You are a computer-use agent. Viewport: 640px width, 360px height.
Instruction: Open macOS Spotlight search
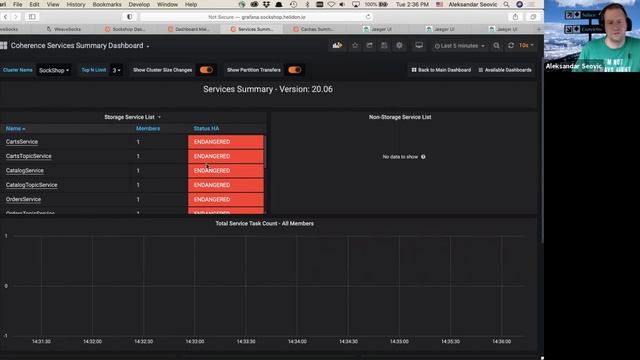[506, 4]
